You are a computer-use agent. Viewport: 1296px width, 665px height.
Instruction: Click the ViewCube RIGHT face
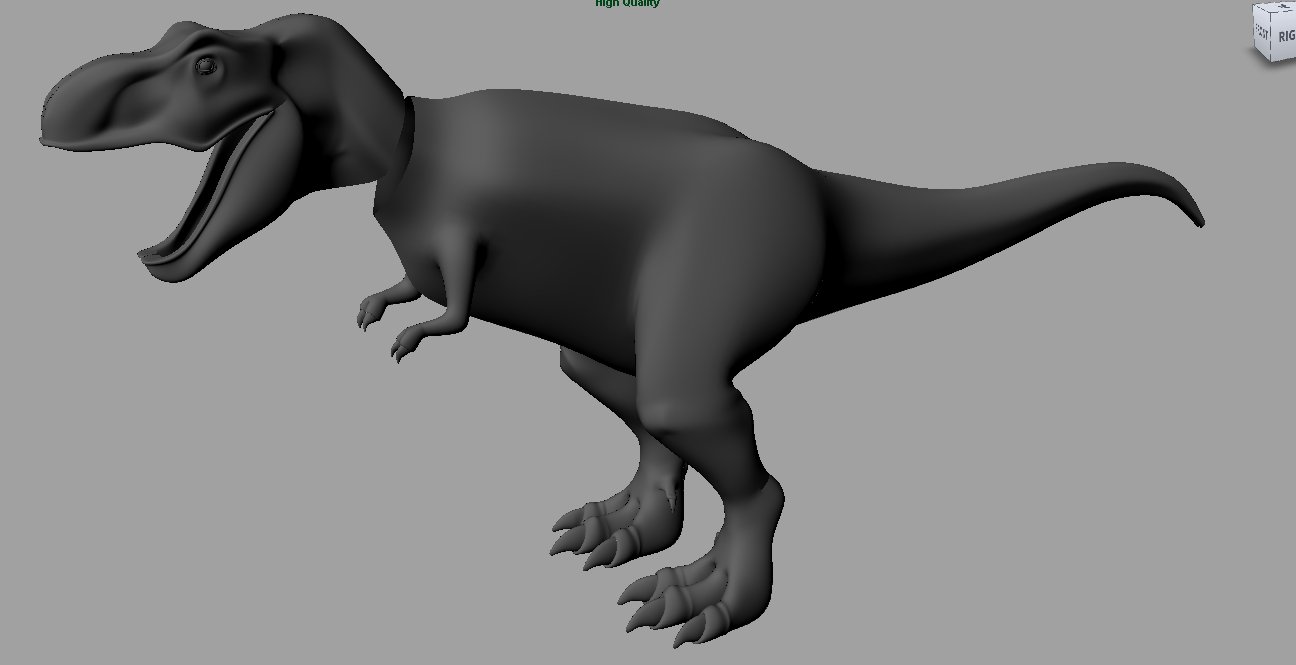1285,36
